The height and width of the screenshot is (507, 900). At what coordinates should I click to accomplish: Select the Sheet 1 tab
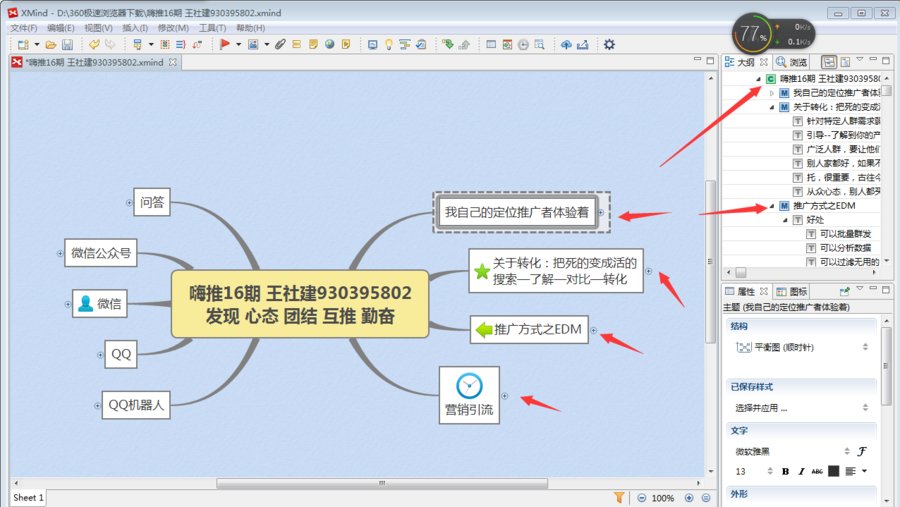(28, 498)
